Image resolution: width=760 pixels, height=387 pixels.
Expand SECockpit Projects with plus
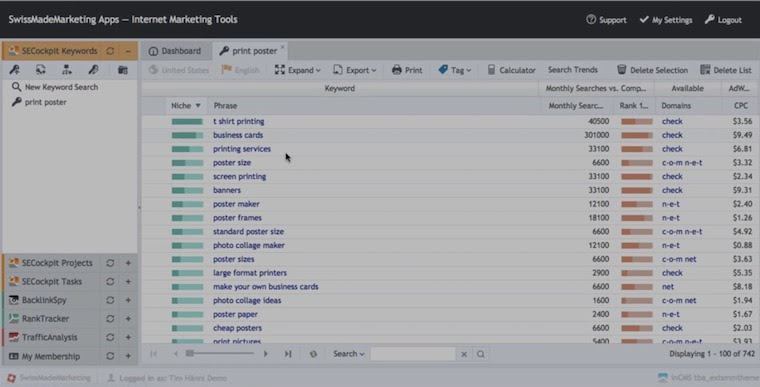128,263
